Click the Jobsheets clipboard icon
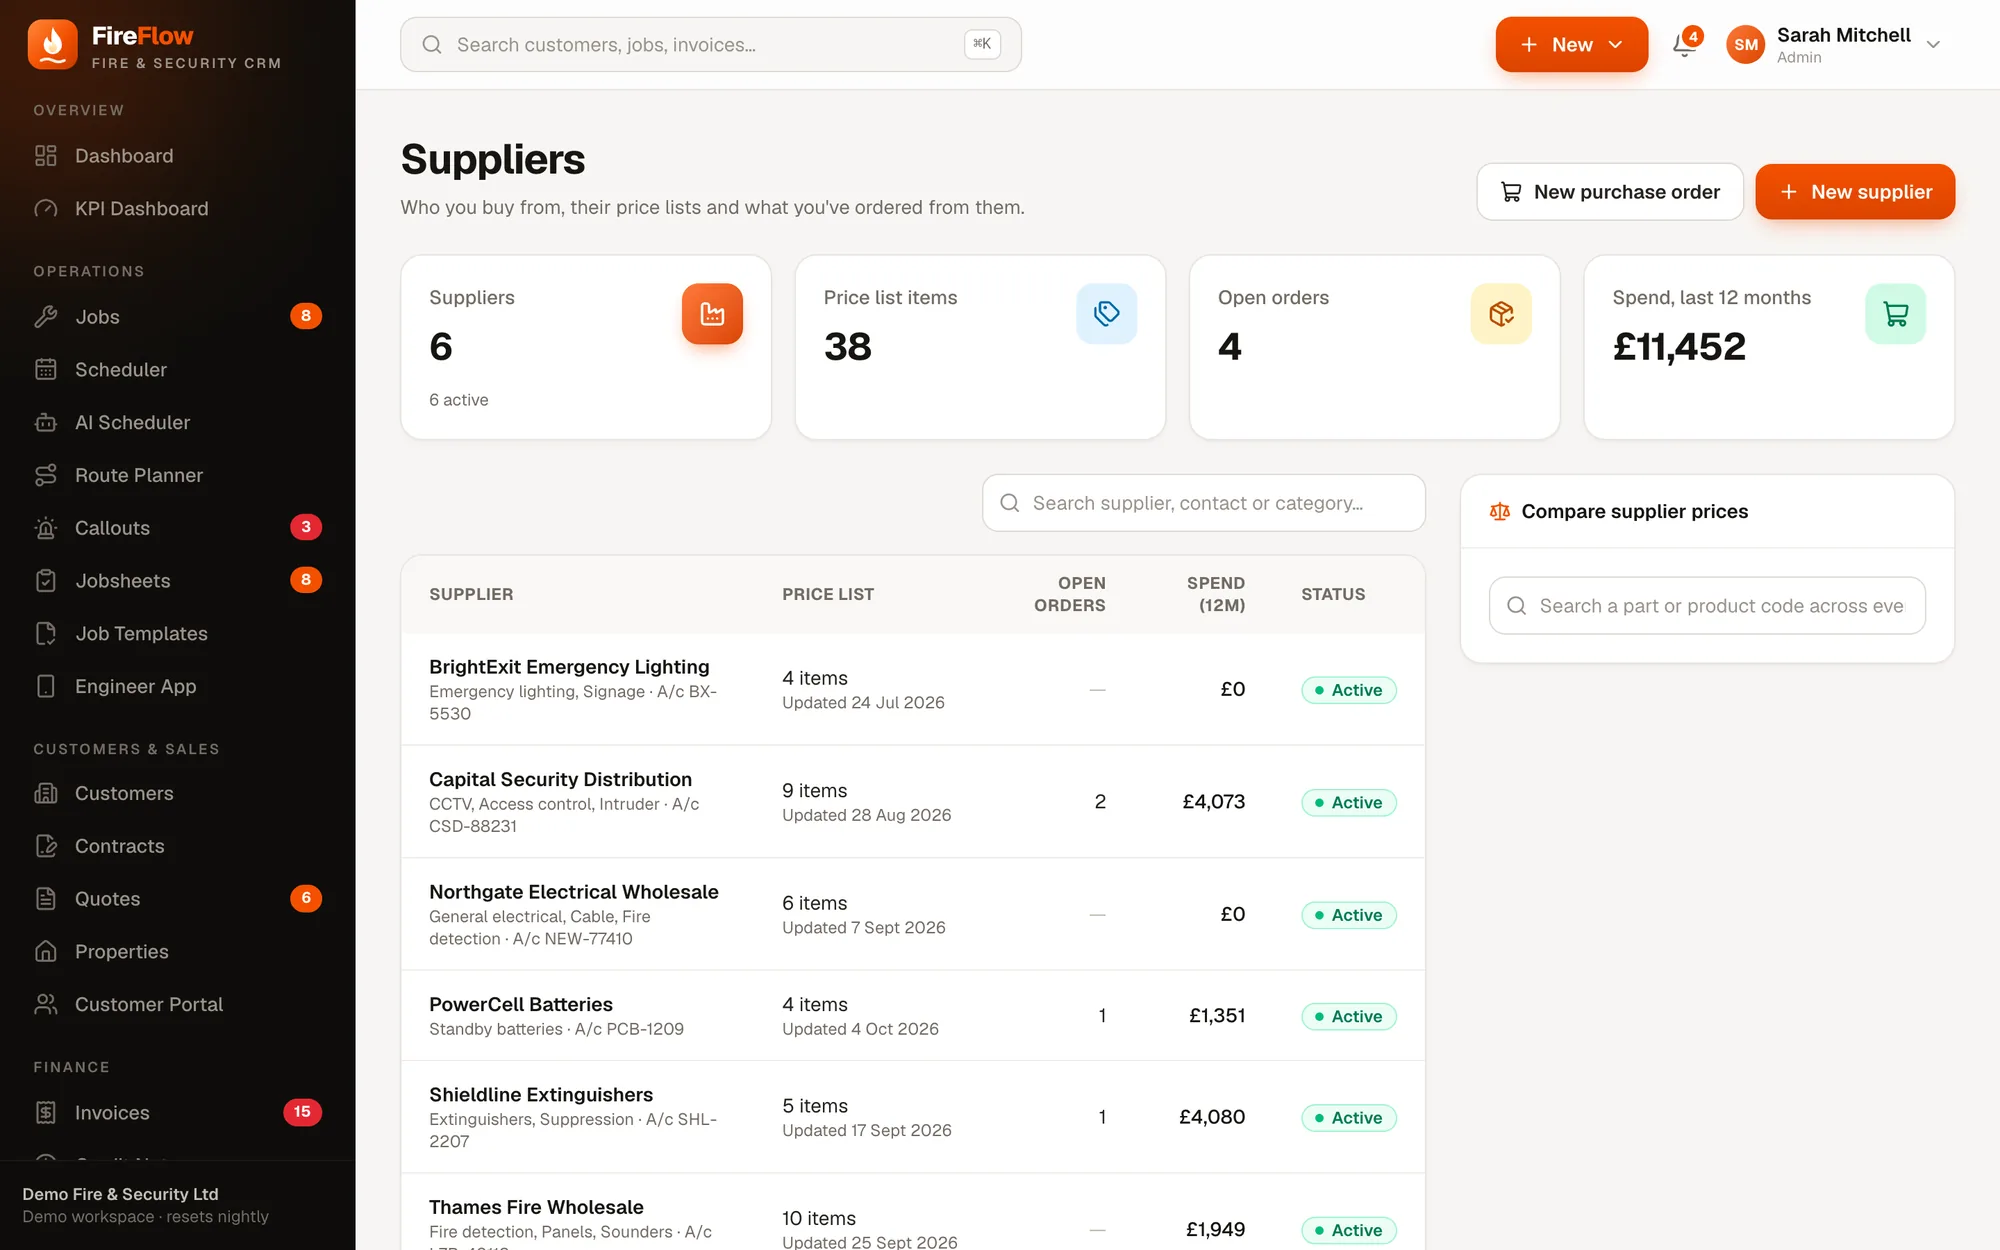This screenshot has width=2000, height=1250. tap(46, 581)
